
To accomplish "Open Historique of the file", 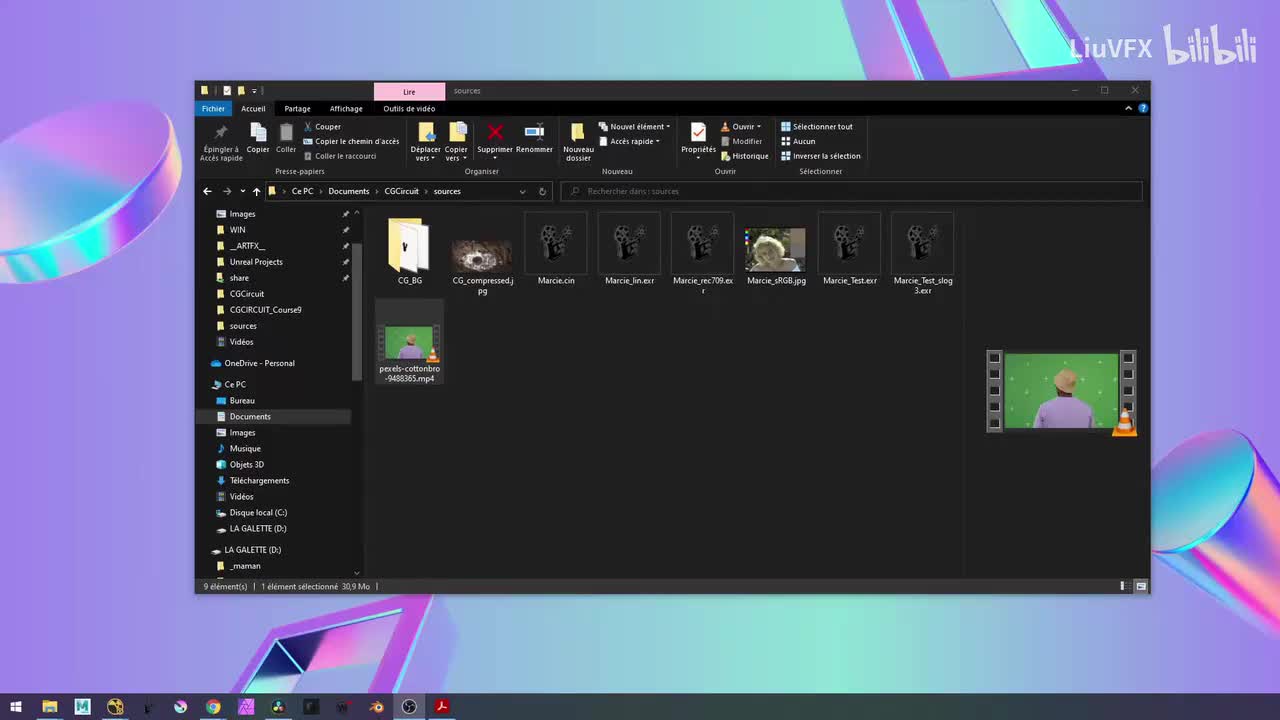I will pos(744,156).
